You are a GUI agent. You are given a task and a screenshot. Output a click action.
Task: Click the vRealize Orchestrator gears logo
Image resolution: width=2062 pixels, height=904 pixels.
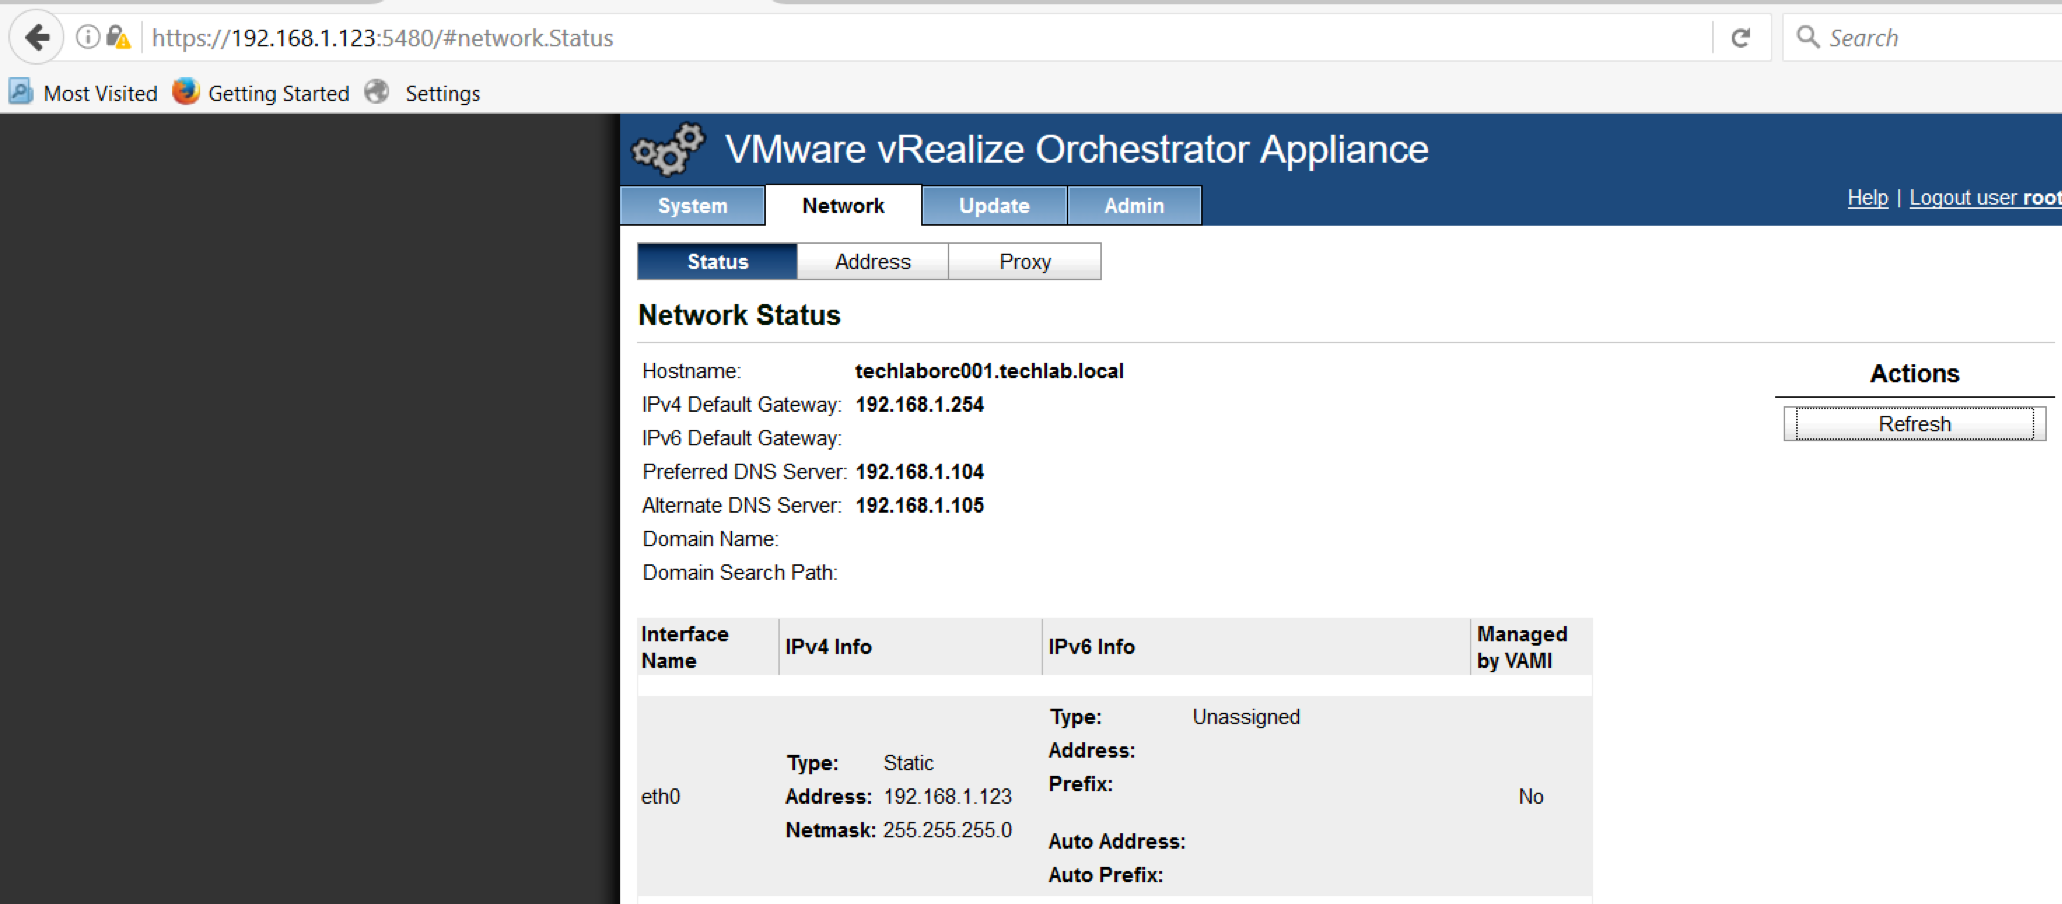tap(668, 150)
